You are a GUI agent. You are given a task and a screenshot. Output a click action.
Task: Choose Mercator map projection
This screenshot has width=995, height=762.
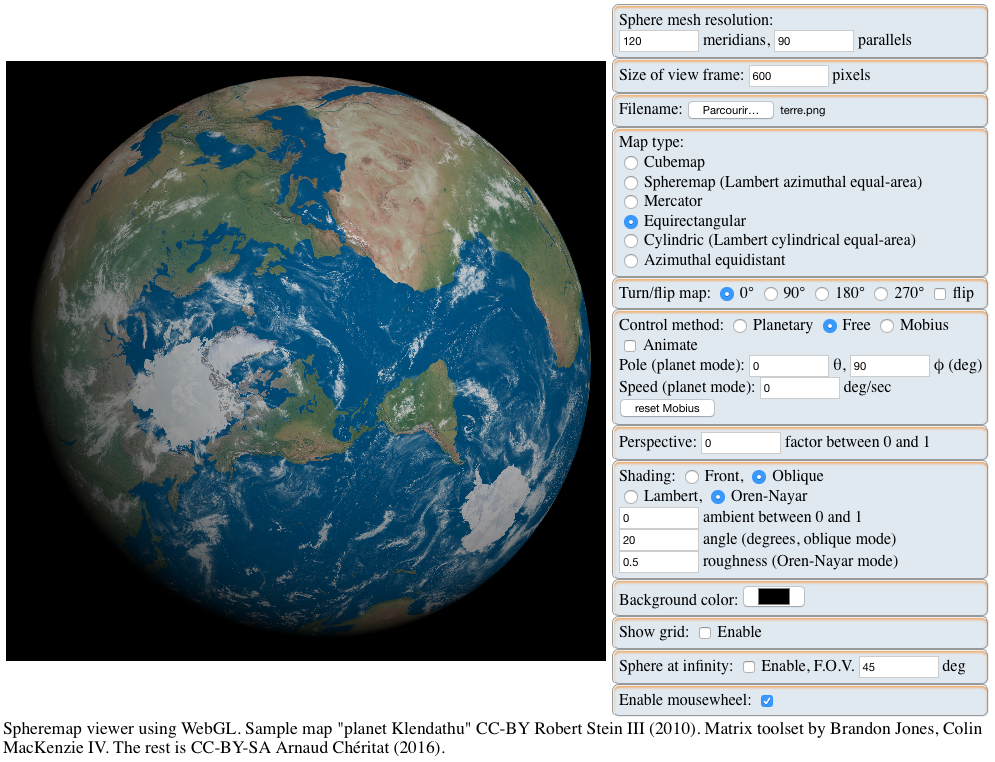631,201
